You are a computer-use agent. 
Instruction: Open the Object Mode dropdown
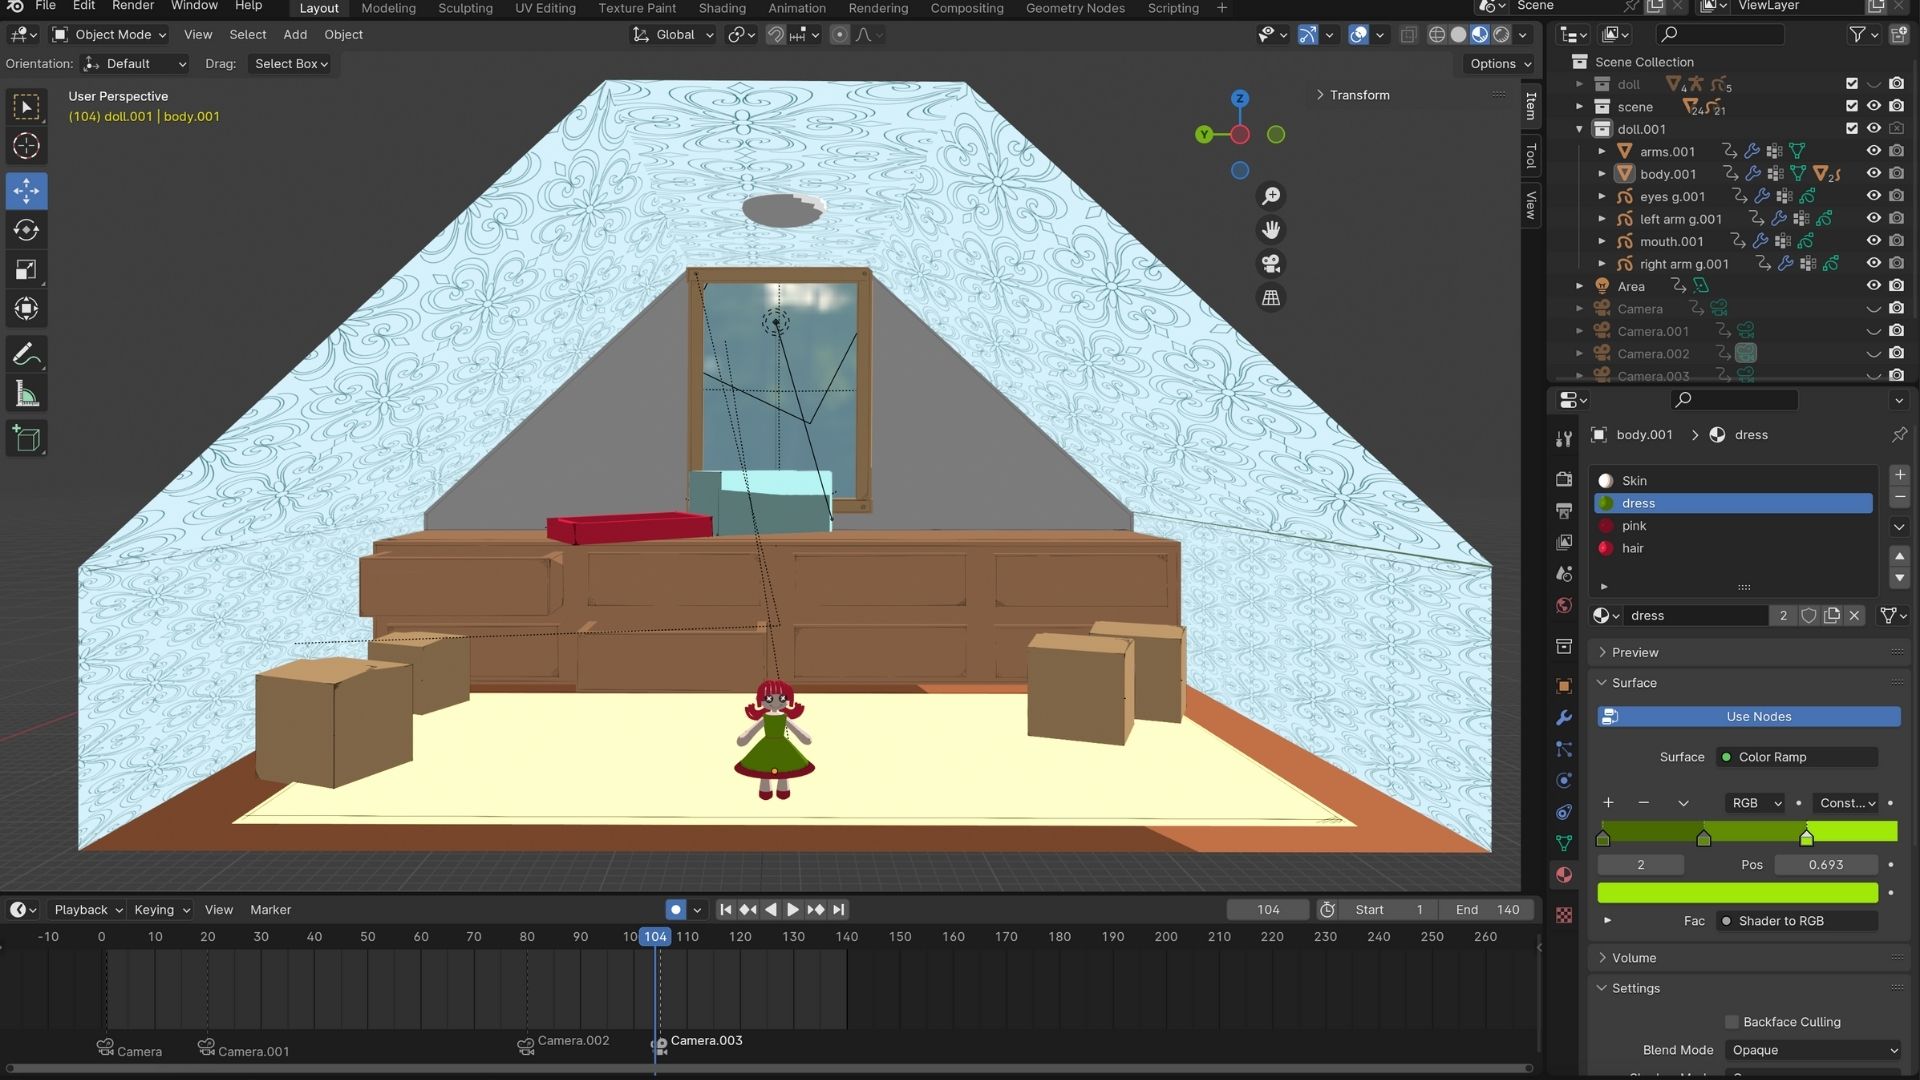click(x=108, y=34)
